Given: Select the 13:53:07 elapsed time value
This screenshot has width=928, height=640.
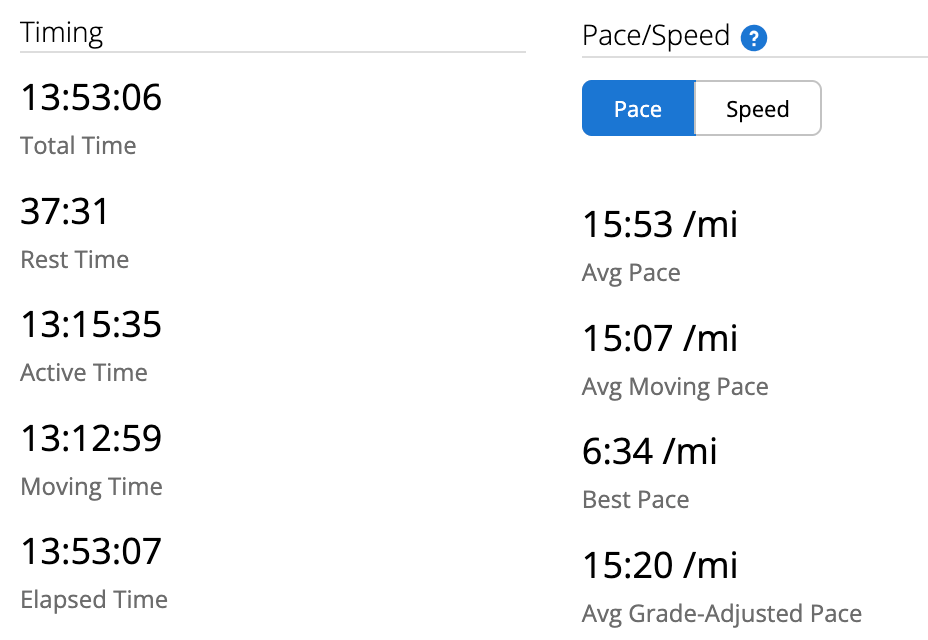Looking at the screenshot, I should [x=91, y=552].
